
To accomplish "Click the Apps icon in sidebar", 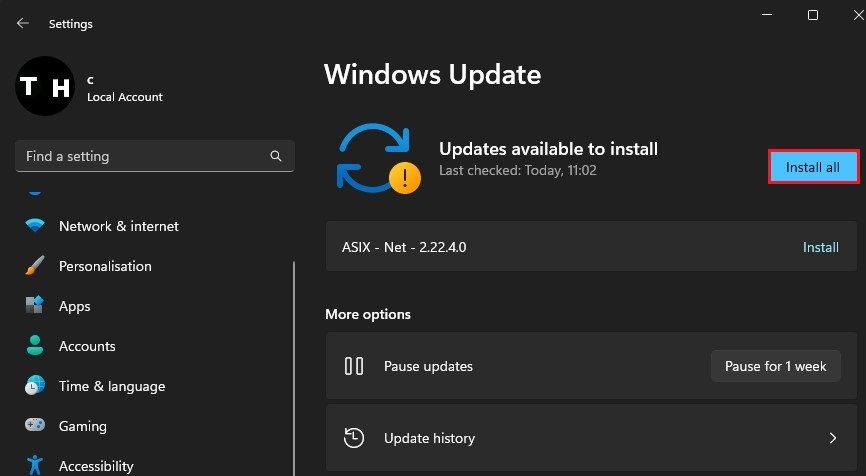I will click(35, 306).
